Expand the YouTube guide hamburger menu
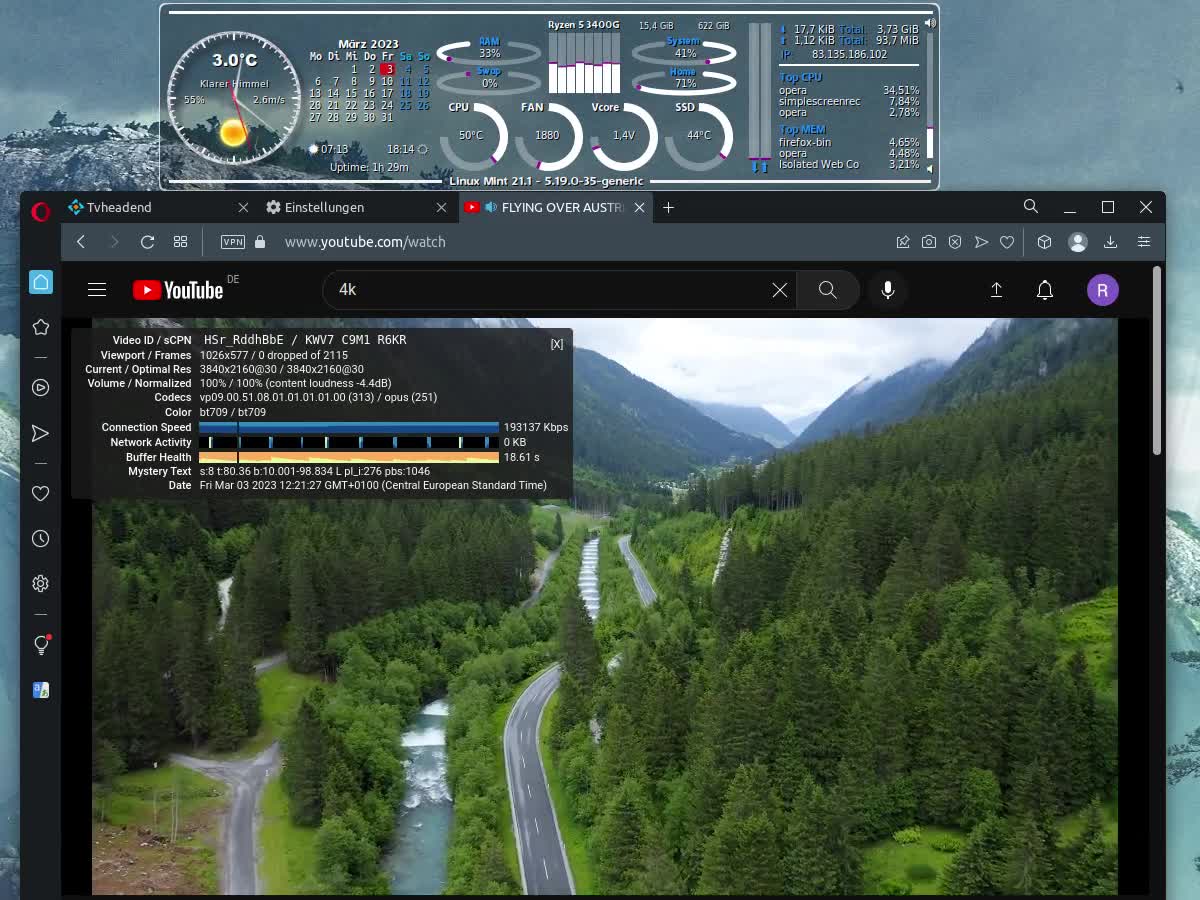 (97, 290)
